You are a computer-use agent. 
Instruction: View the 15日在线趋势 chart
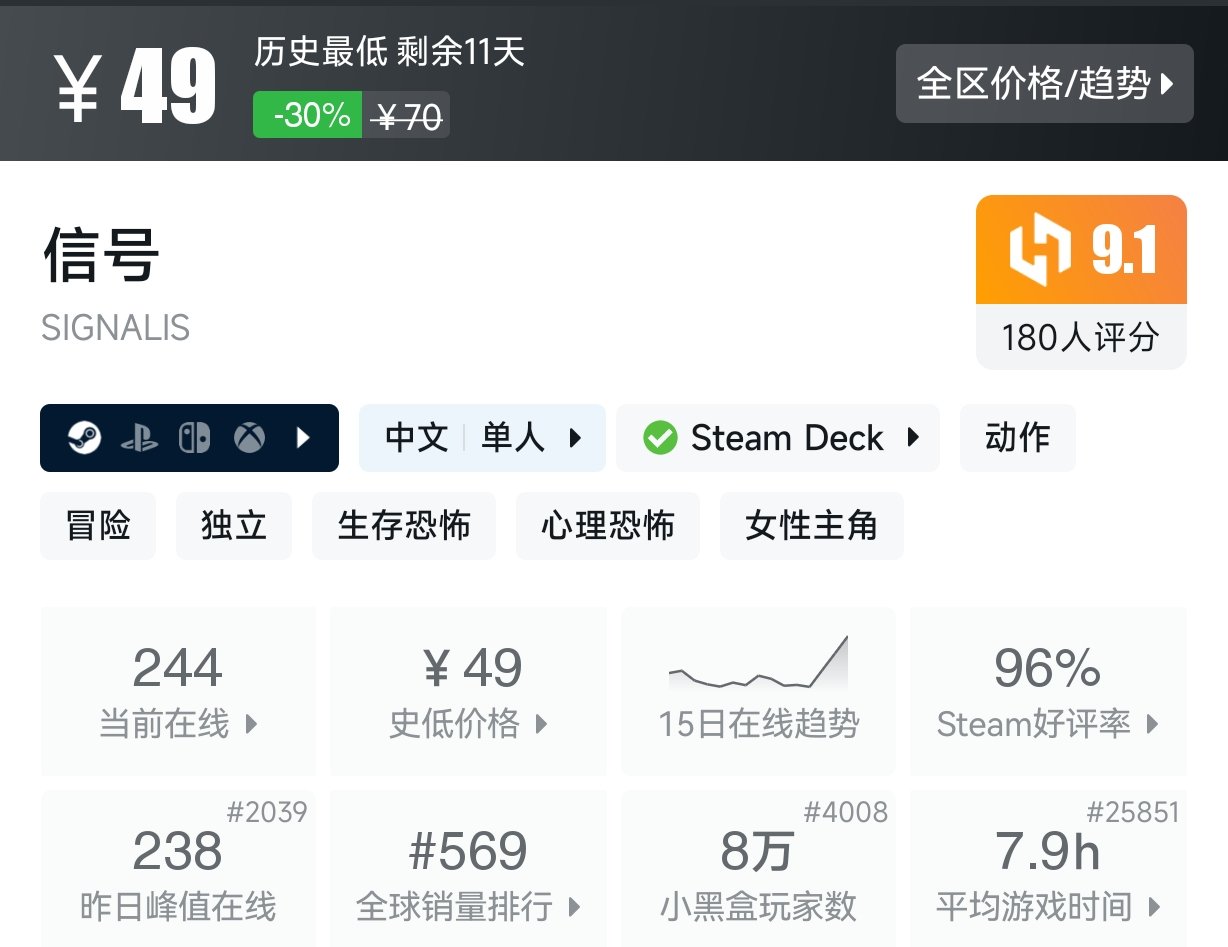[758, 690]
